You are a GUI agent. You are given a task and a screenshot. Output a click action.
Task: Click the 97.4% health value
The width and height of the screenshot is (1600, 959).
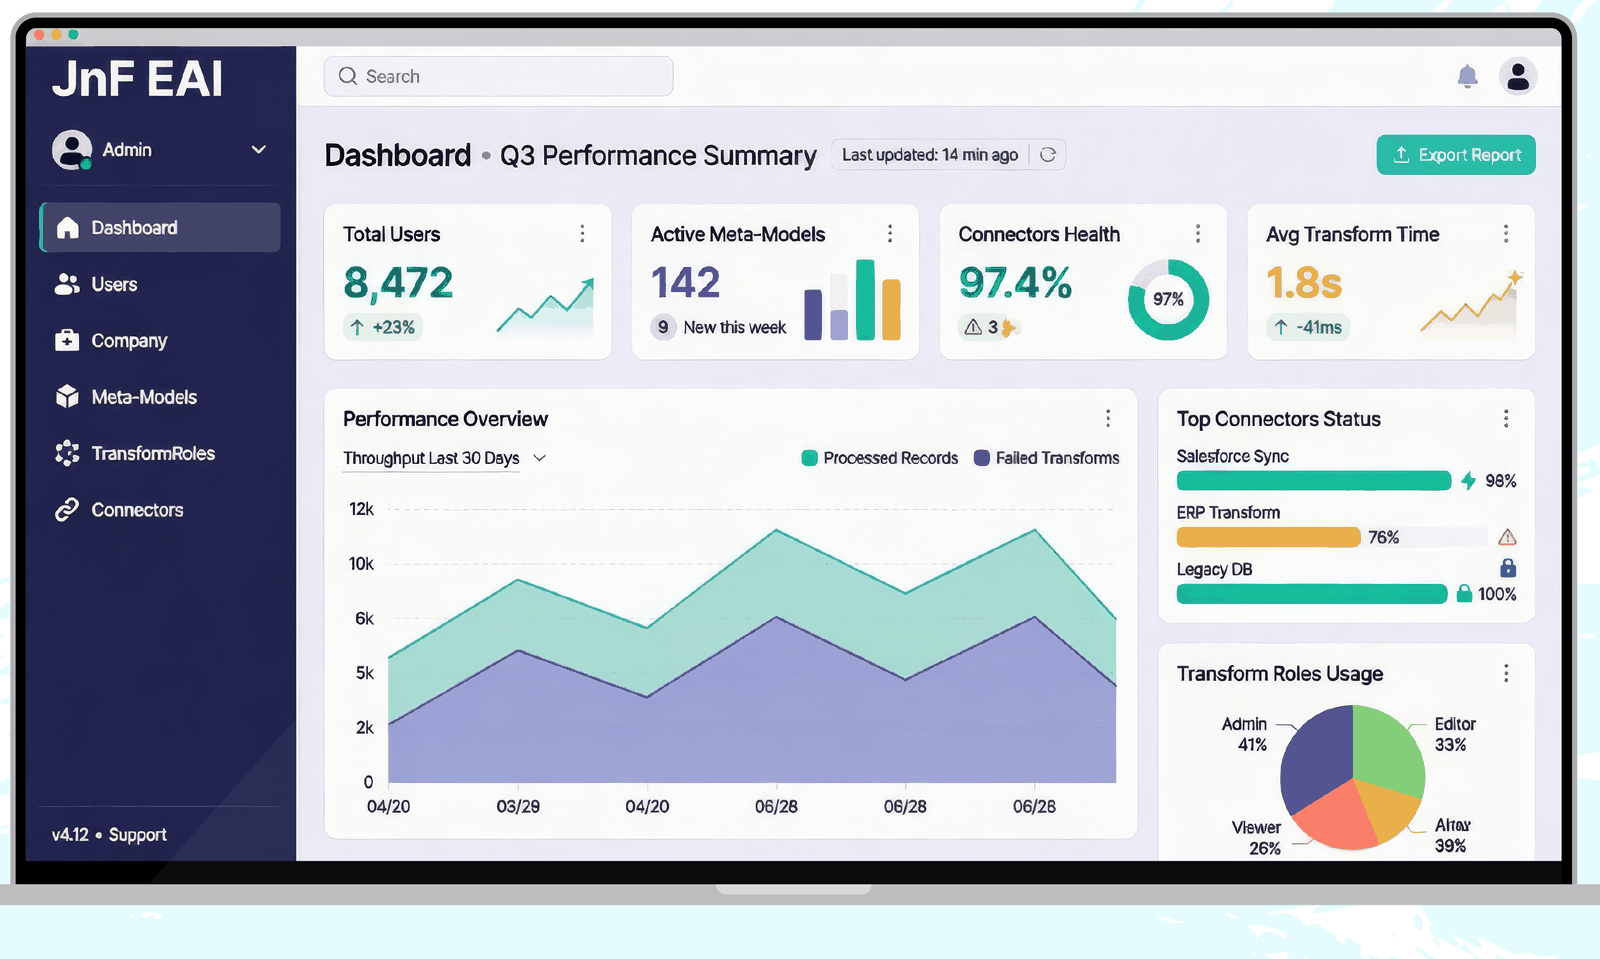coord(1015,283)
